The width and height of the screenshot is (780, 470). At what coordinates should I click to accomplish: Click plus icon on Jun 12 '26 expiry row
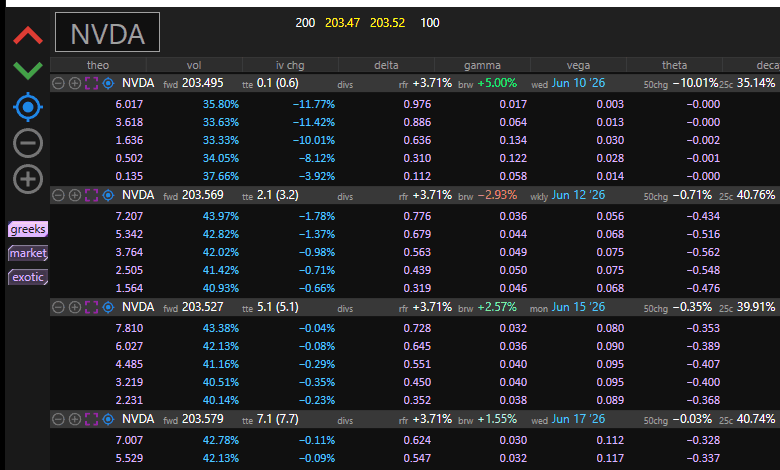75,195
